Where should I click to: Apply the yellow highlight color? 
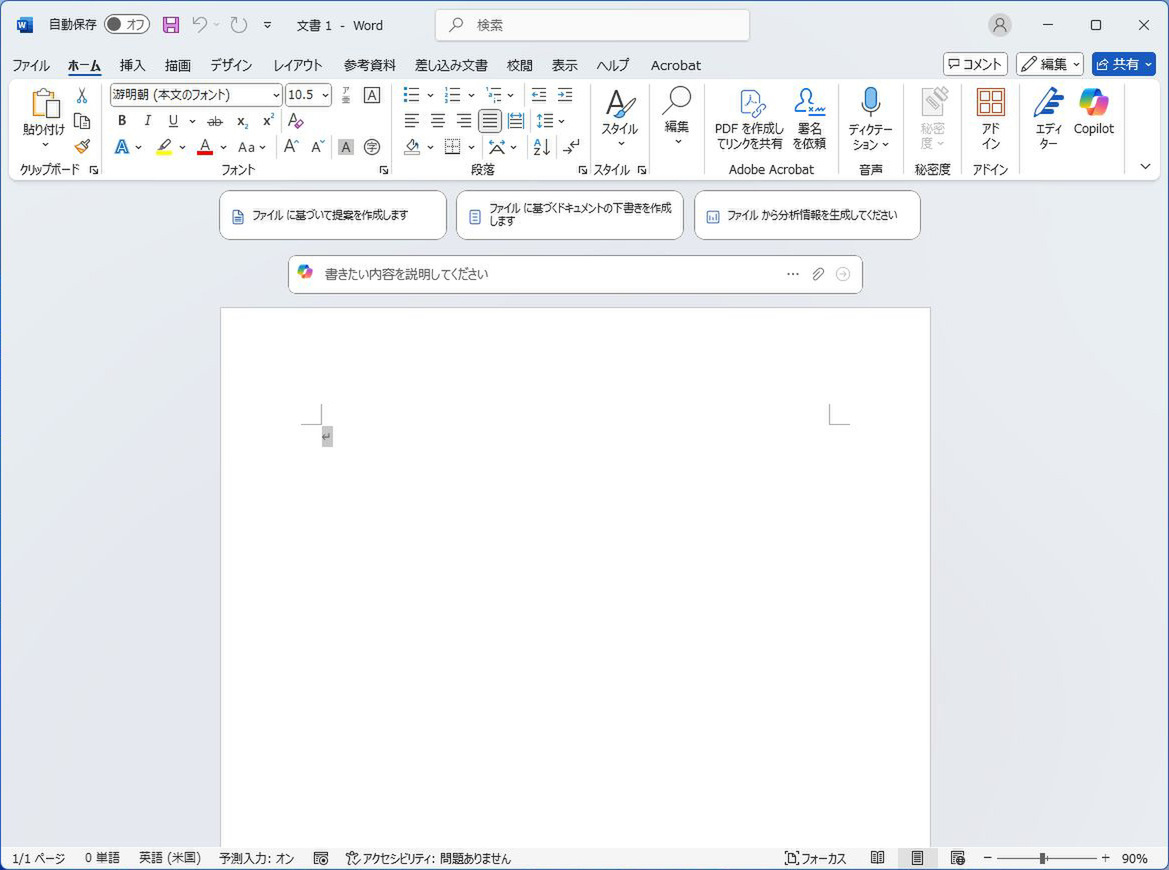click(165, 147)
